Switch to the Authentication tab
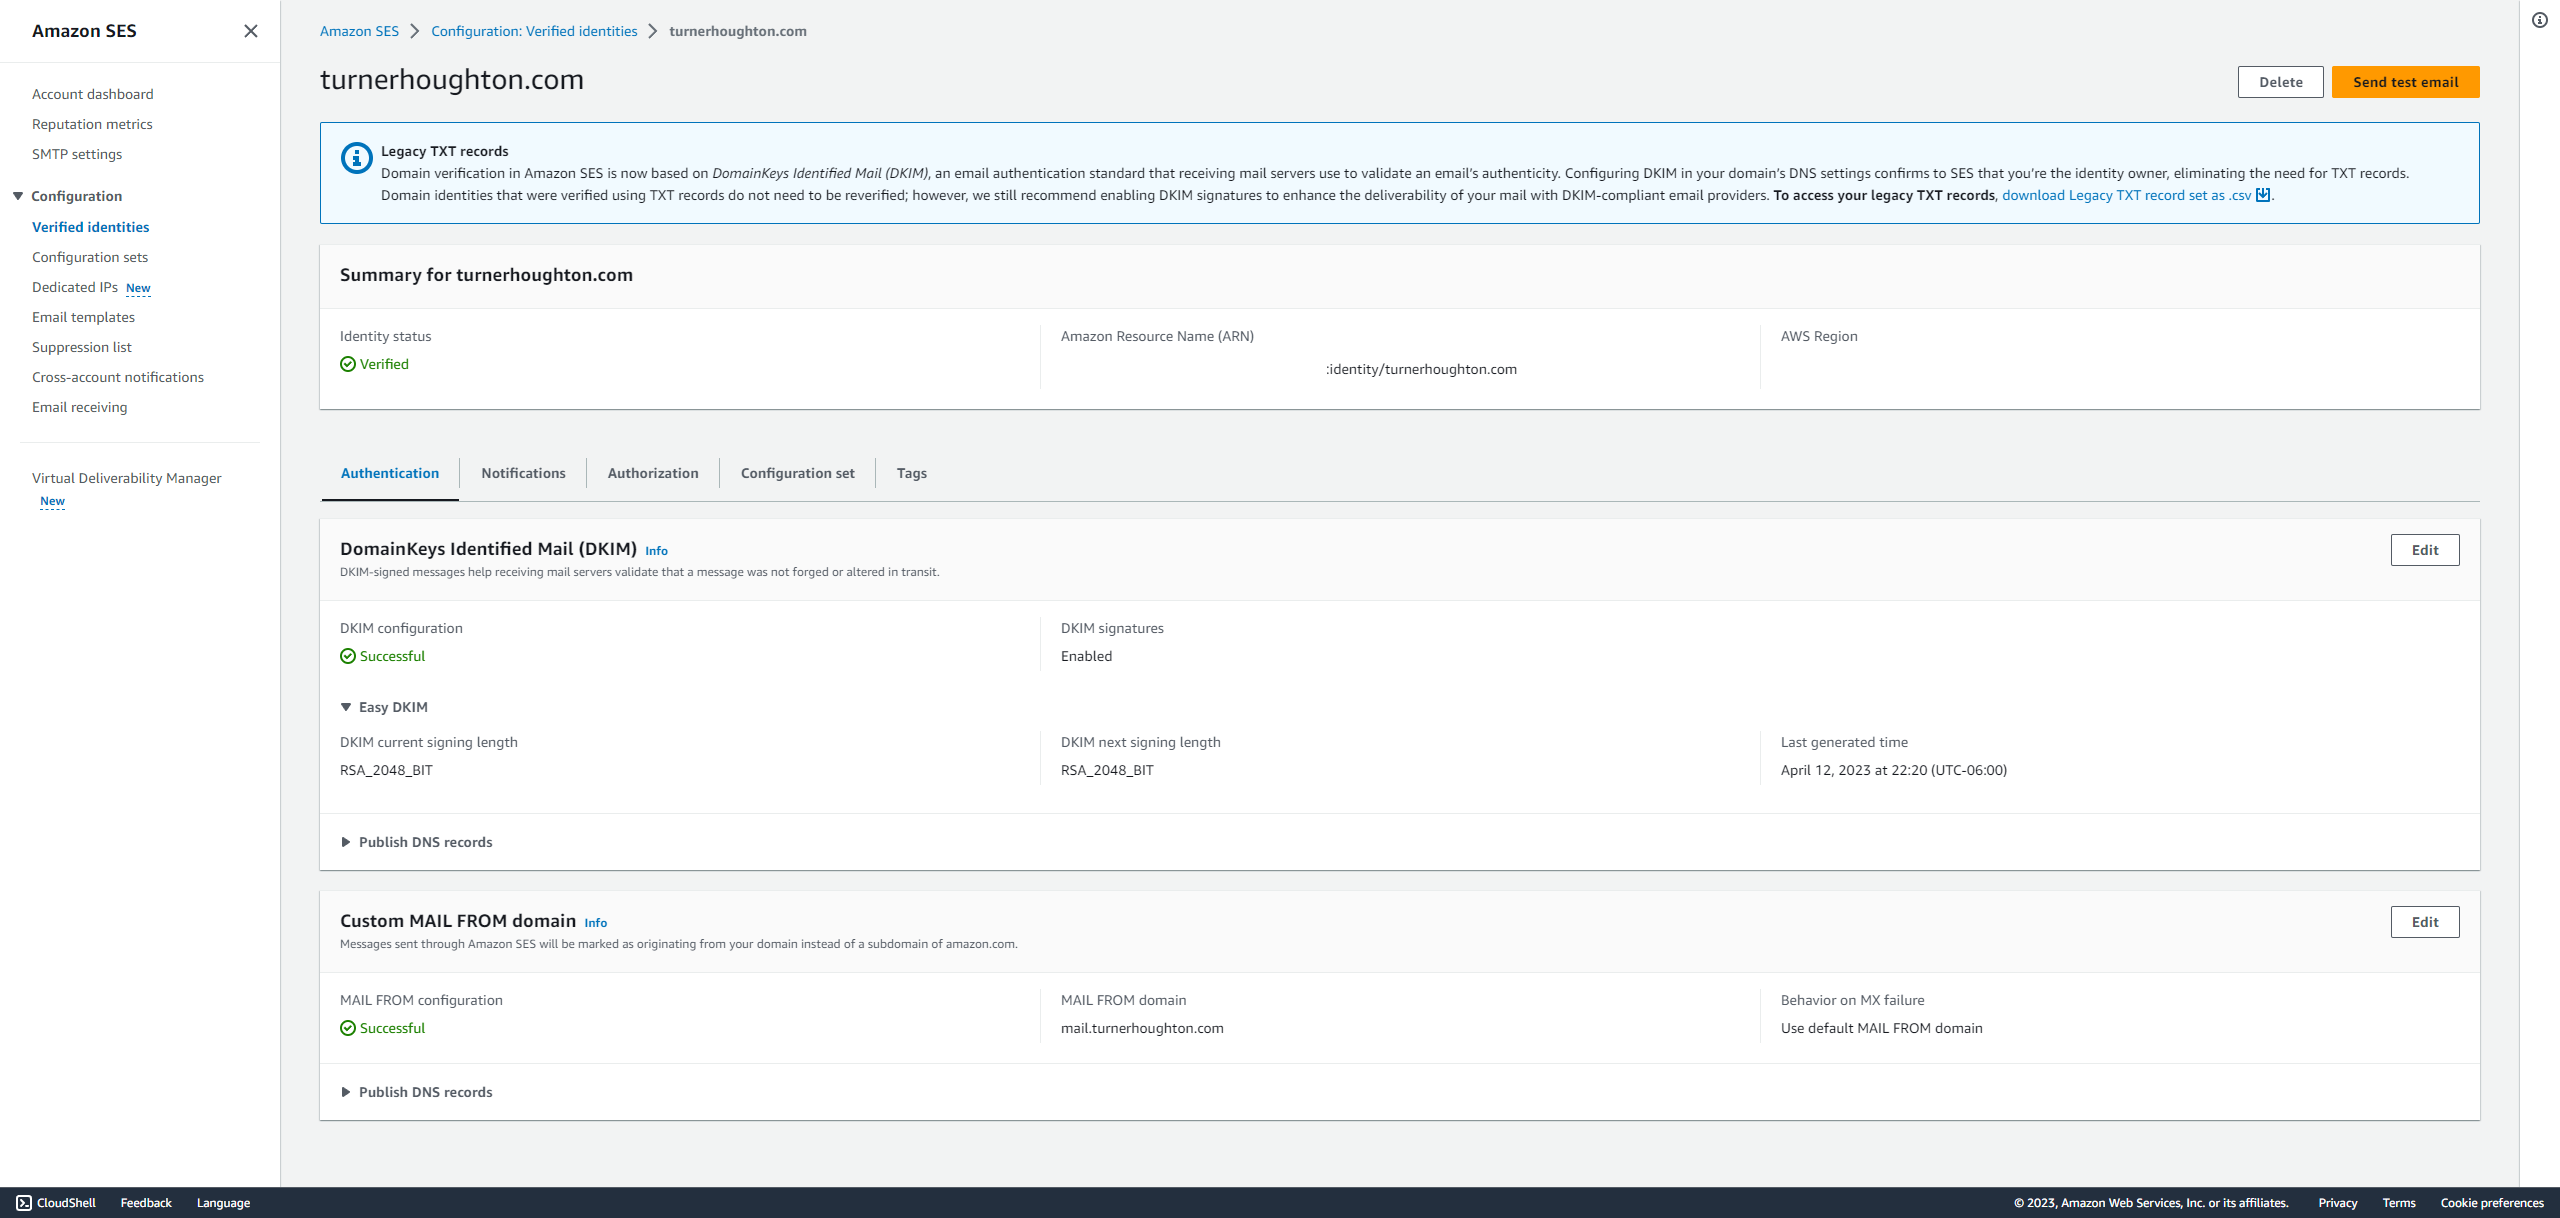 click(x=390, y=473)
